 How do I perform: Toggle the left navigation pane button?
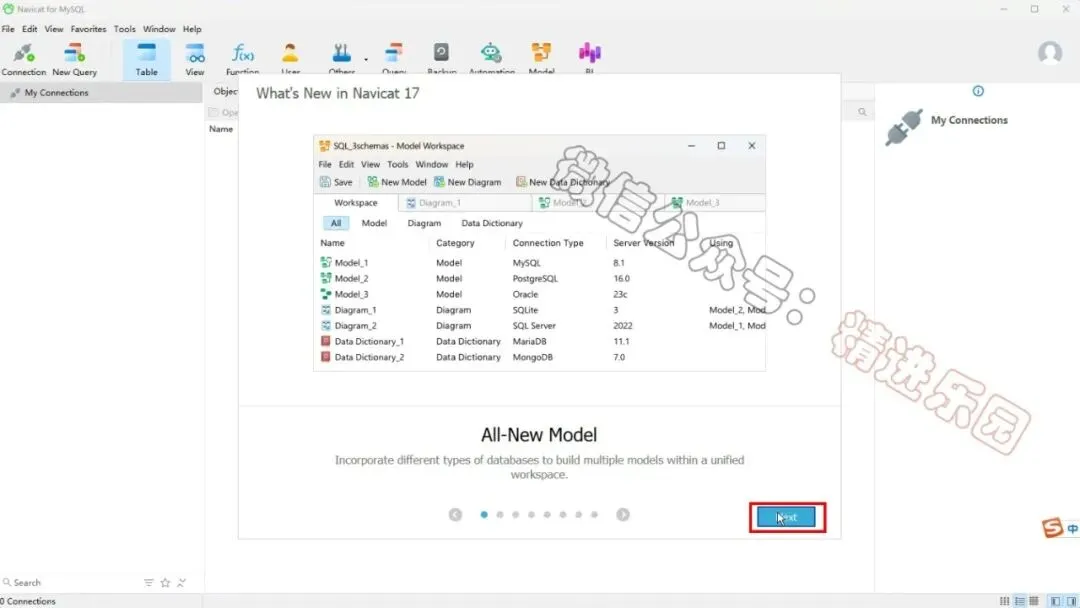(1055, 601)
